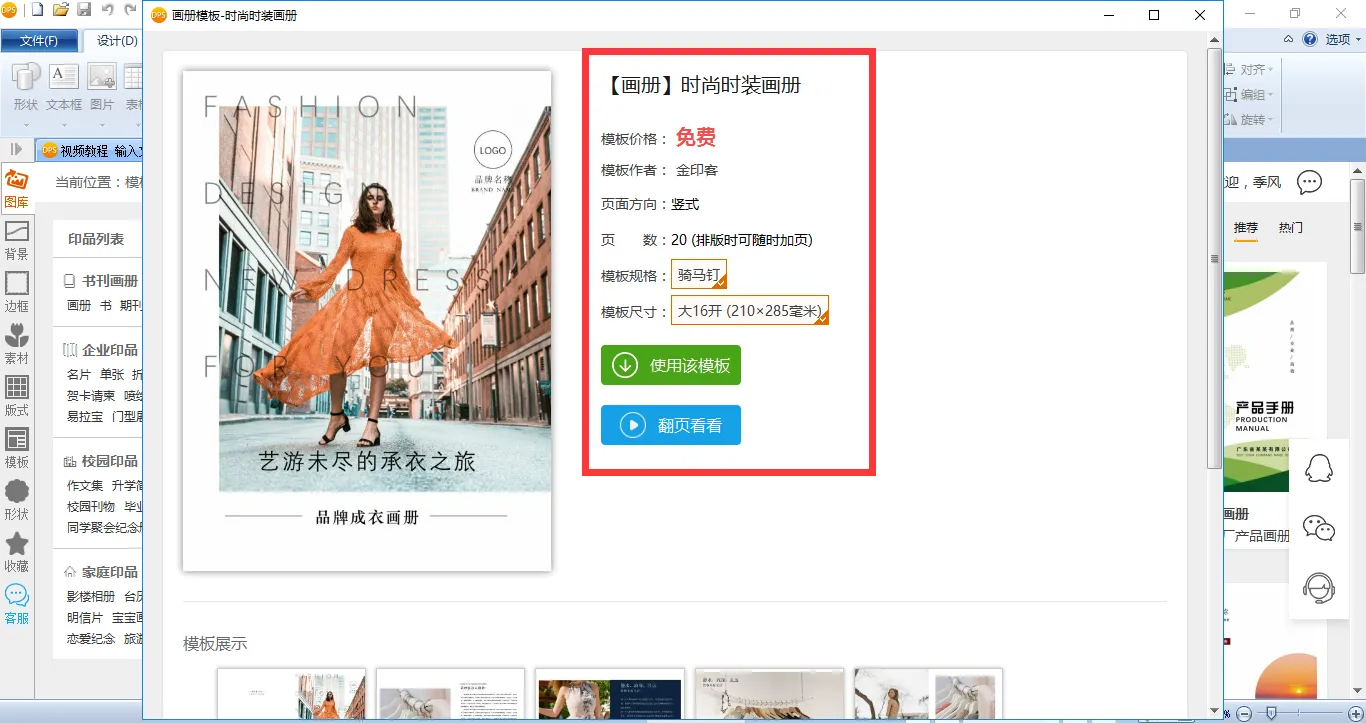The image size is (1366, 723).
Task: Click the new document icon in quick access toolbar
Action: pos(38,11)
